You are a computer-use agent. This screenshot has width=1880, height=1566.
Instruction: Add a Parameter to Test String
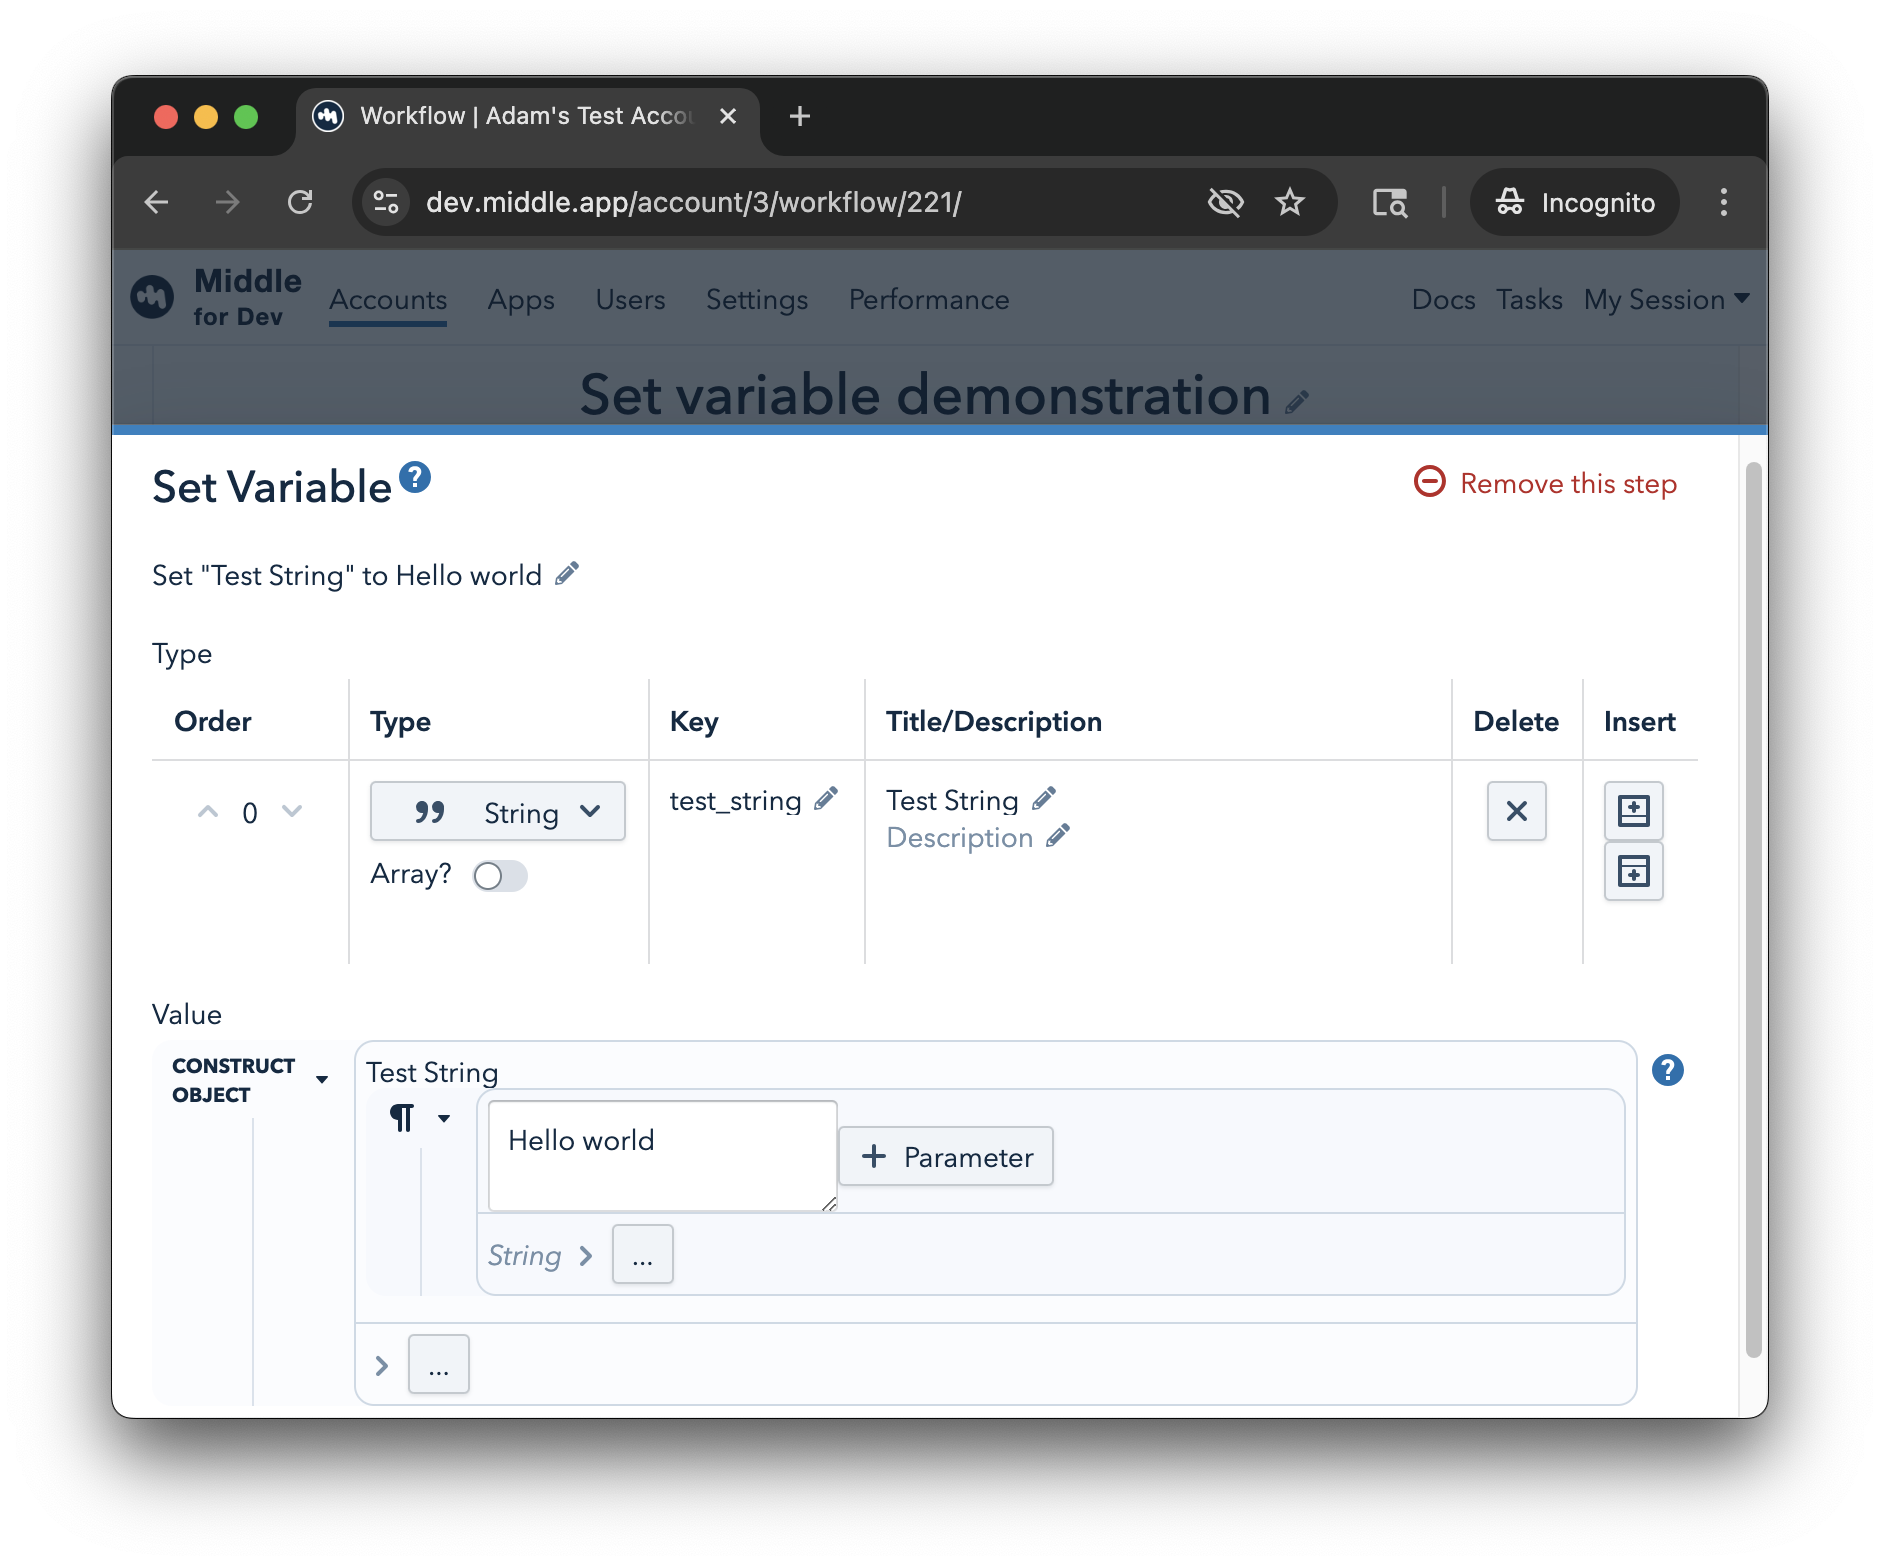tap(945, 1156)
